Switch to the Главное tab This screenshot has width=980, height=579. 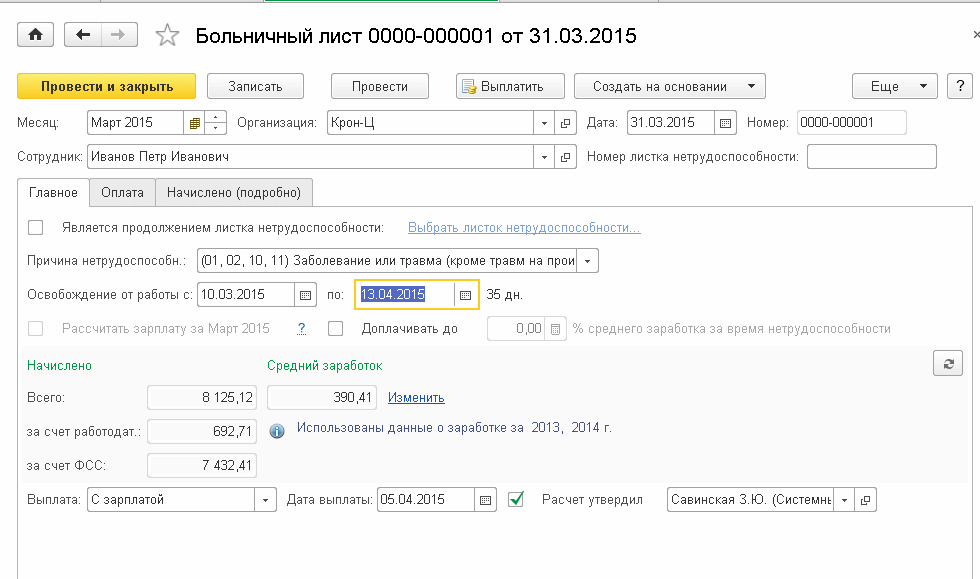53,193
